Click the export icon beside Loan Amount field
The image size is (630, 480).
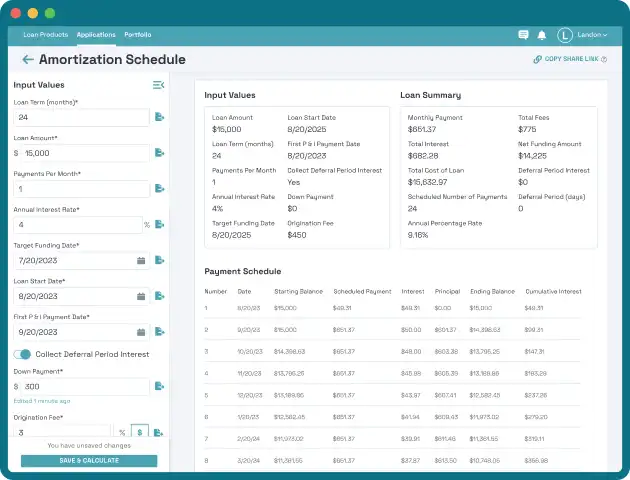[160, 153]
